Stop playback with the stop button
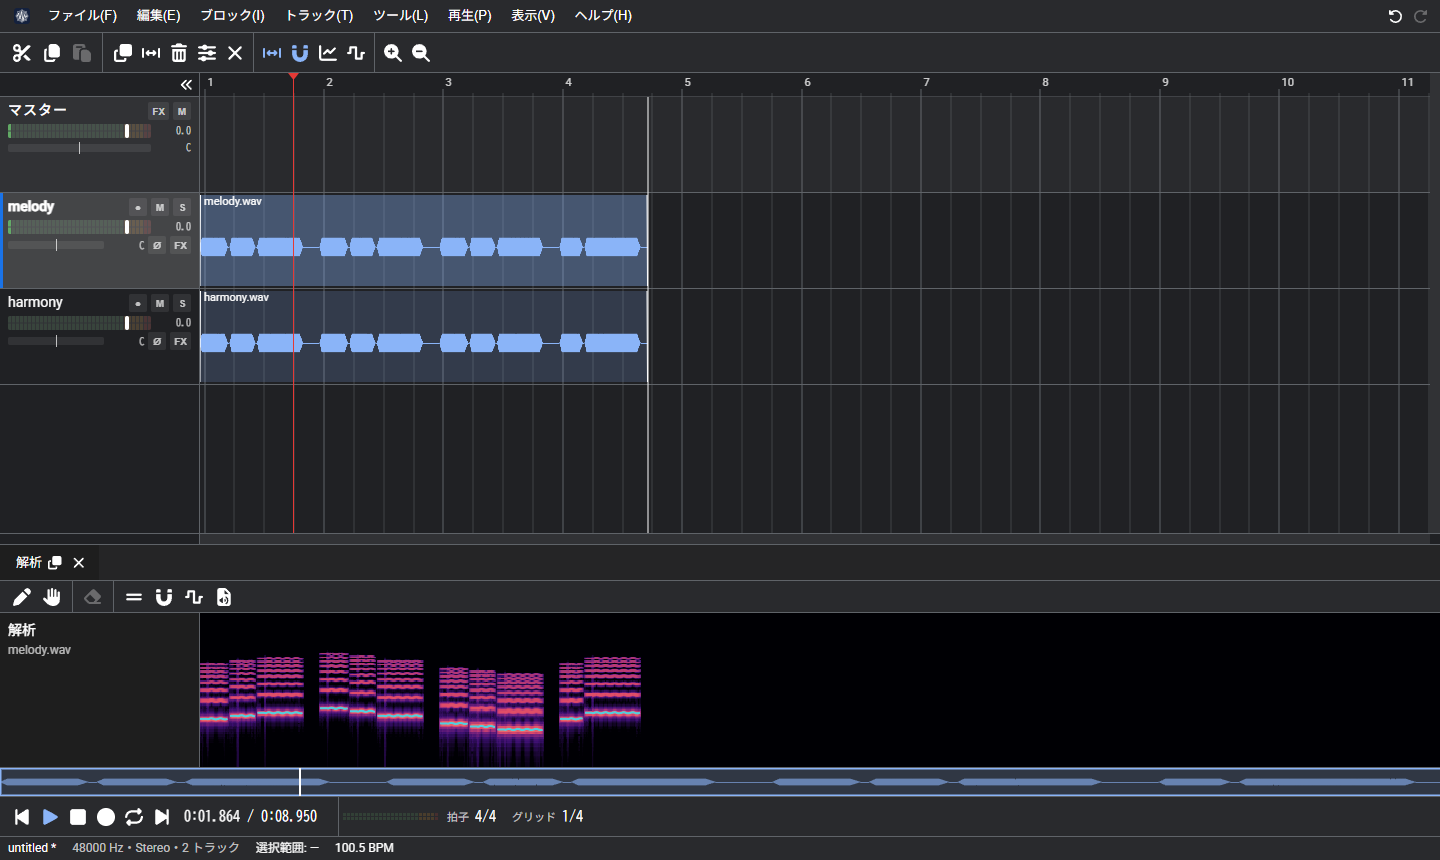1440x860 pixels. click(x=78, y=817)
